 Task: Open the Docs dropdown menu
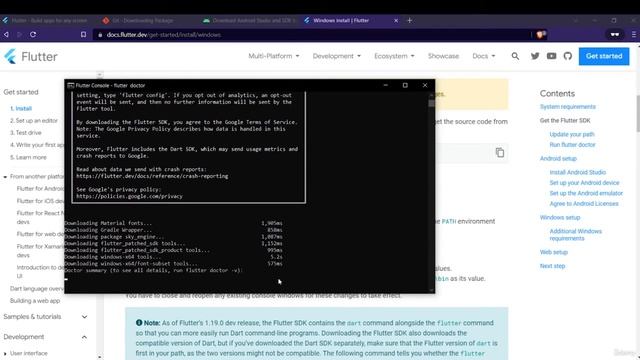click(x=484, y=56)
